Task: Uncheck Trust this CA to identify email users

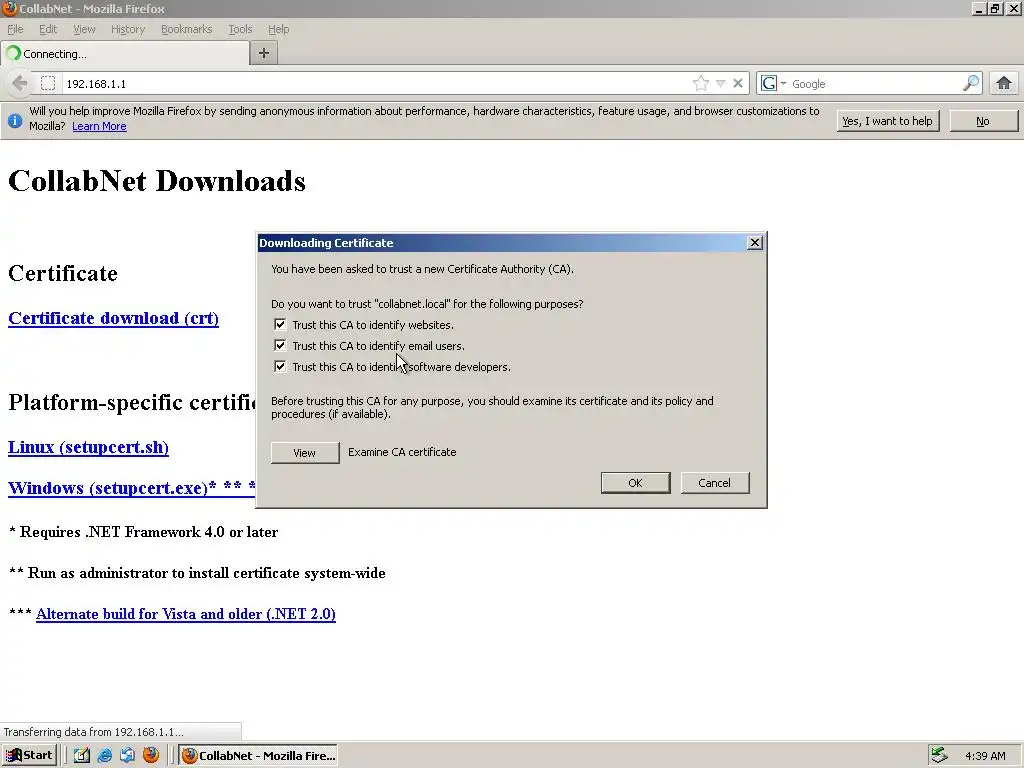Action: pos(280,345)
